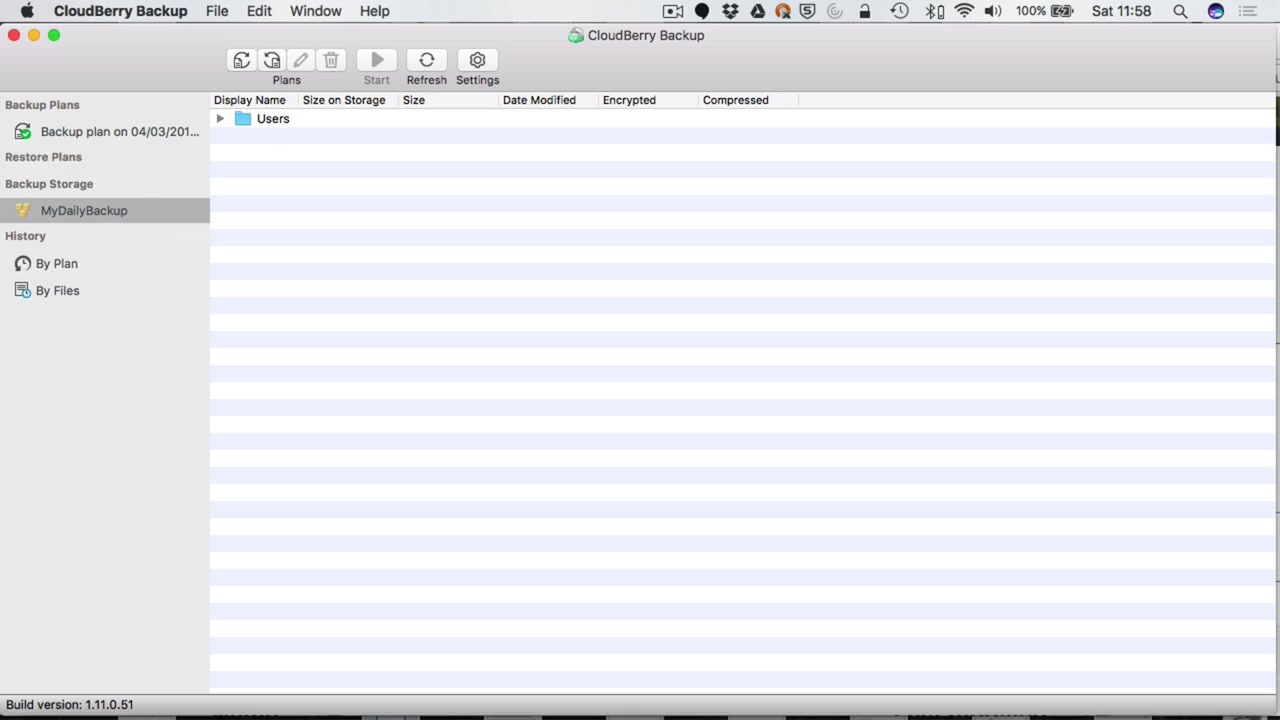Open the Settings gear
Screen dimensions: 1280x720
(x=477, y=60)
